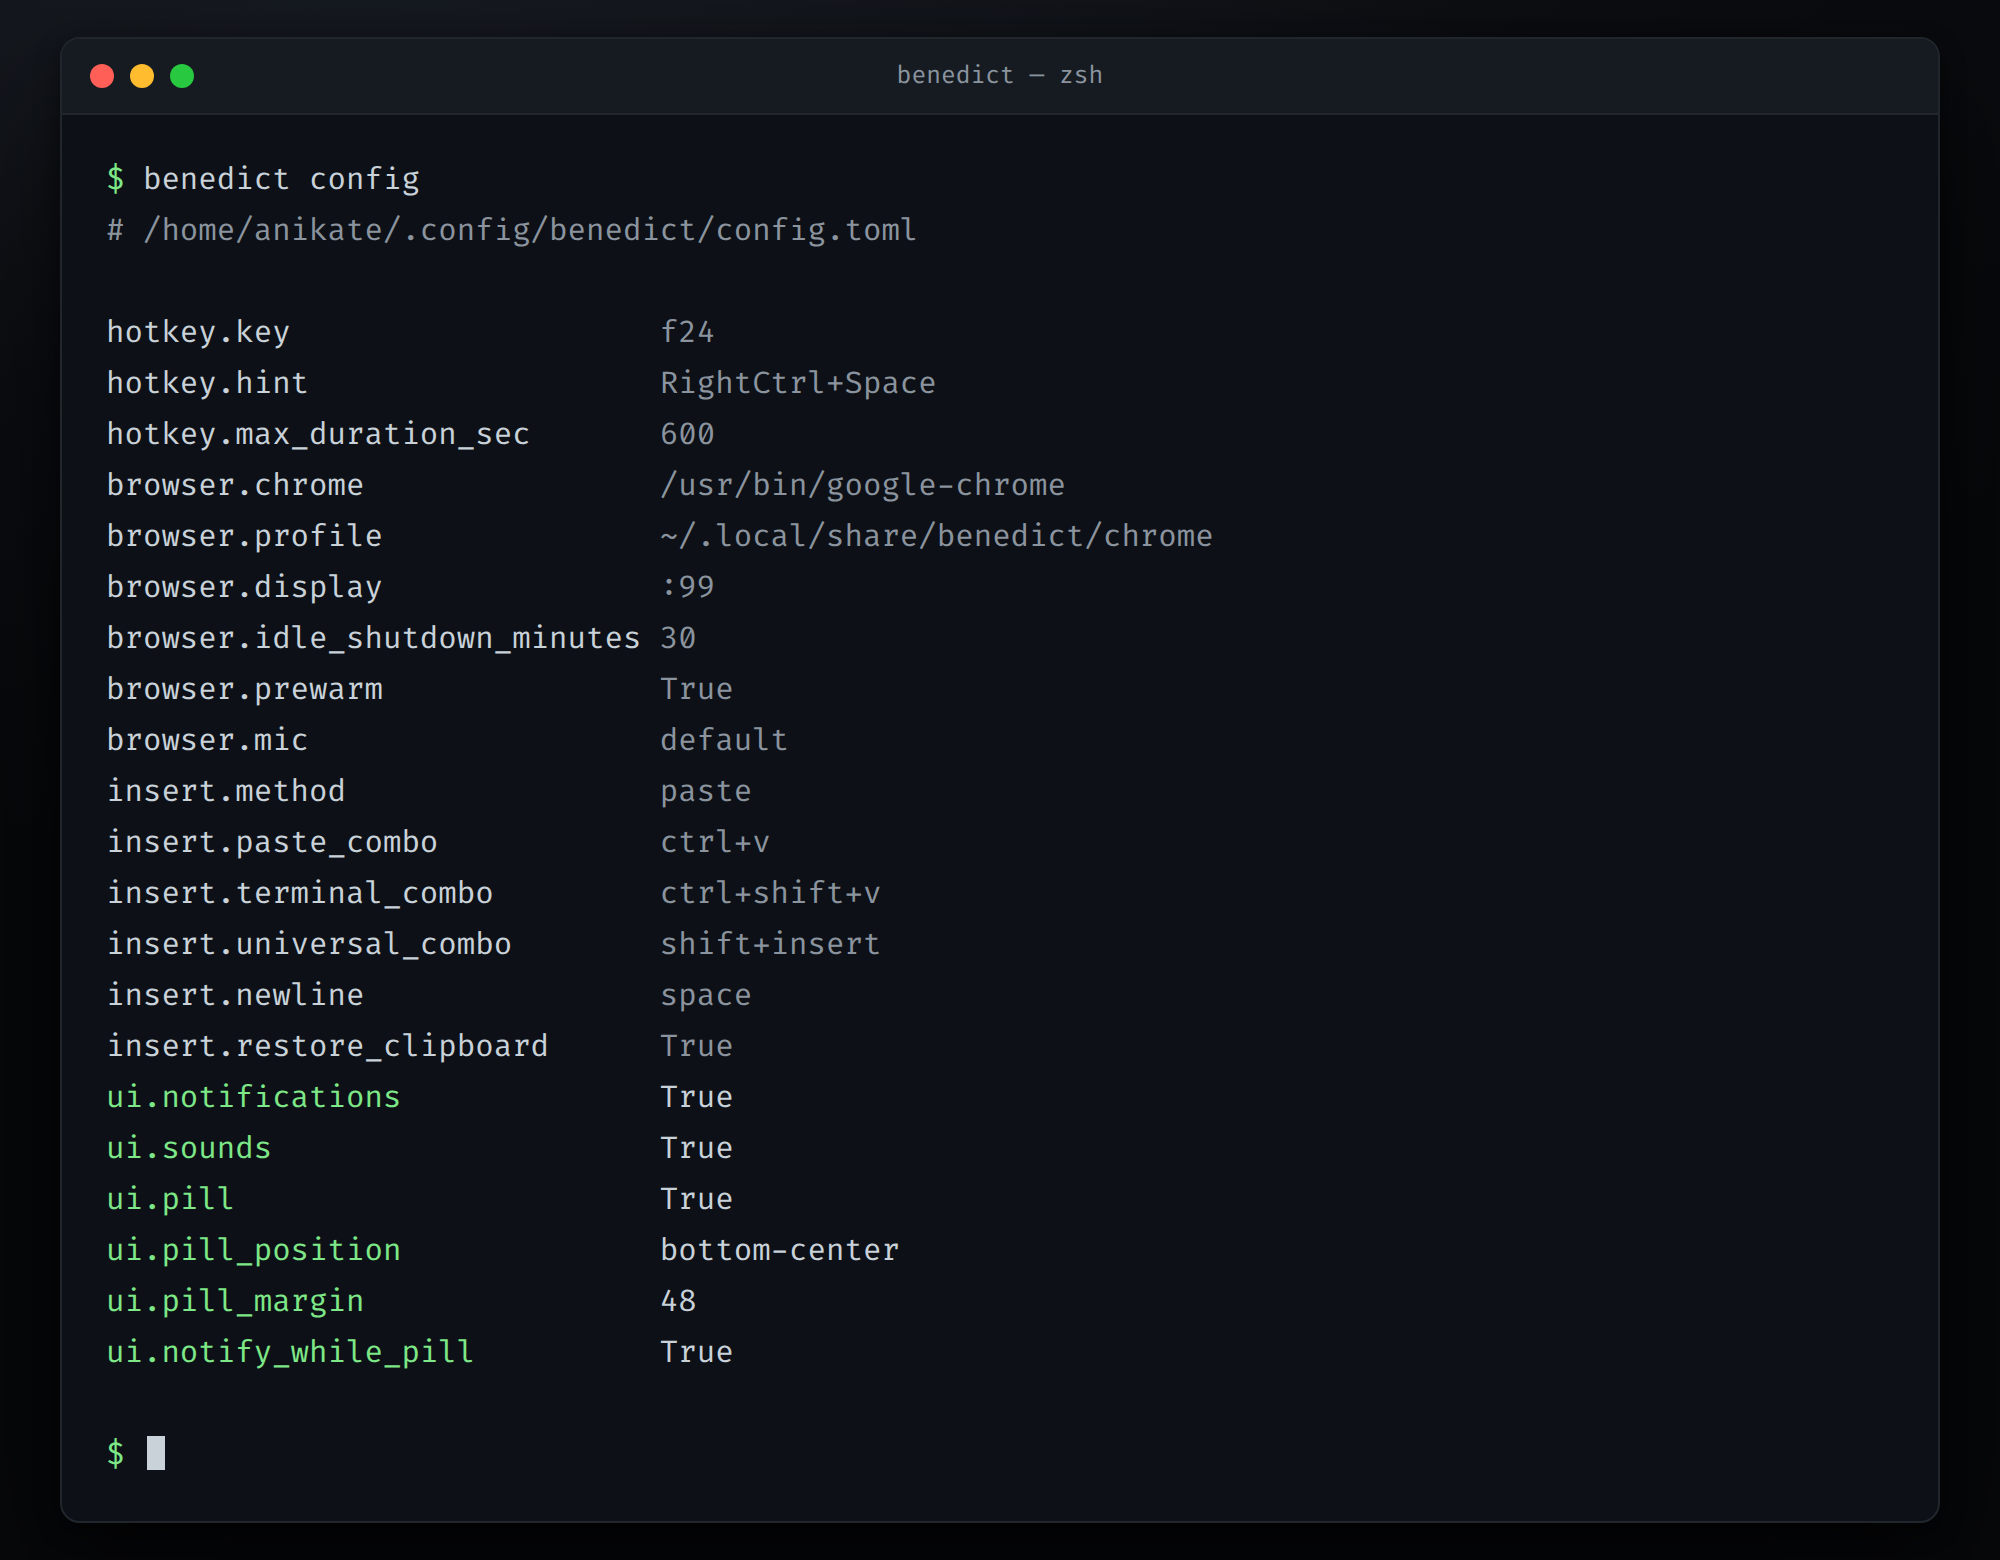Screen dimensions: 2000x1560
Task: Click the green 'ui.sounds' key
Action: point(189,1148)
